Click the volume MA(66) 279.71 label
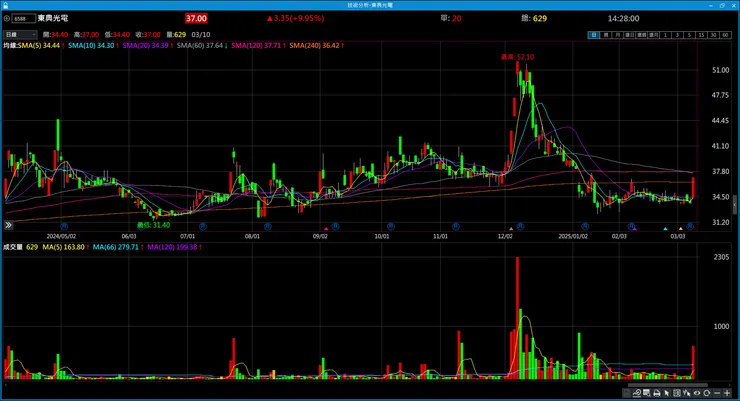The image size is (740, 401). tap(116, 247)
